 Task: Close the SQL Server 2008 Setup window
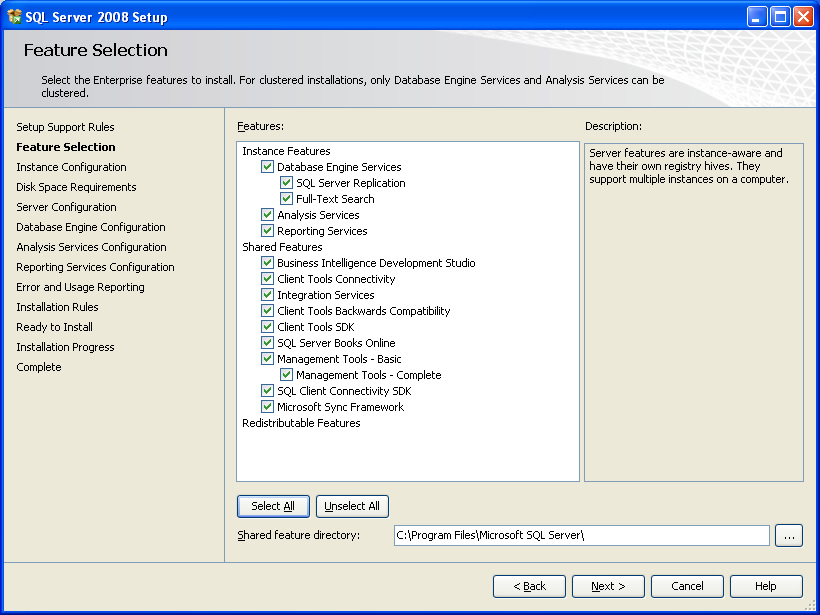point(803,17)
